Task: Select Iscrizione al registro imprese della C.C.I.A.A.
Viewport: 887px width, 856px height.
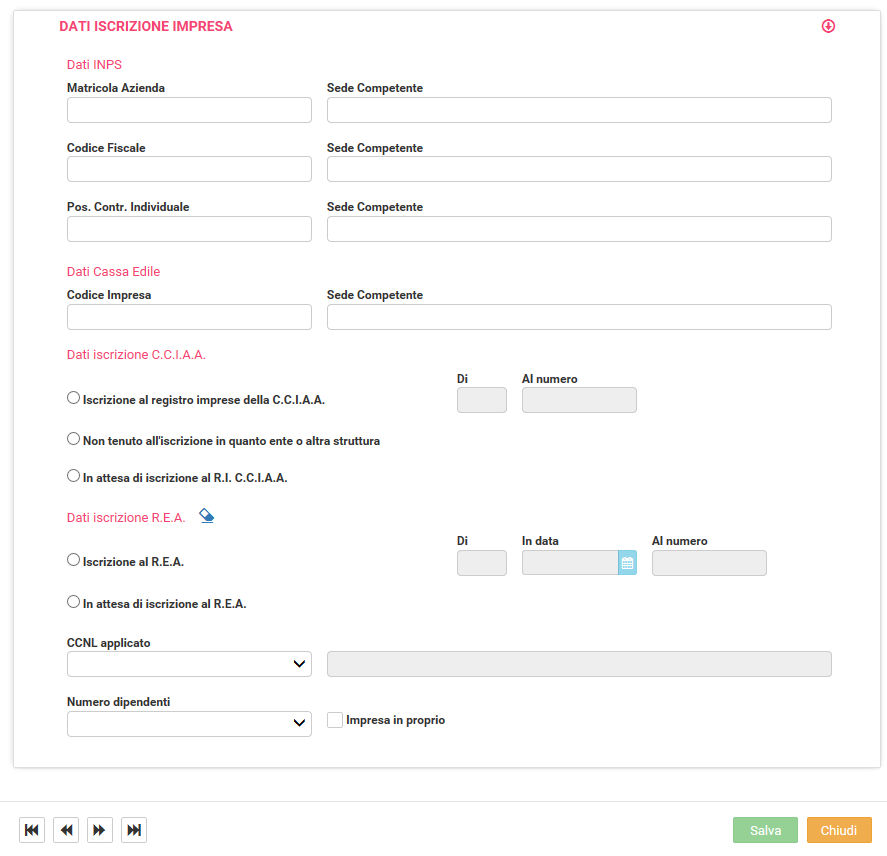Action: click(x=73, y=398)
